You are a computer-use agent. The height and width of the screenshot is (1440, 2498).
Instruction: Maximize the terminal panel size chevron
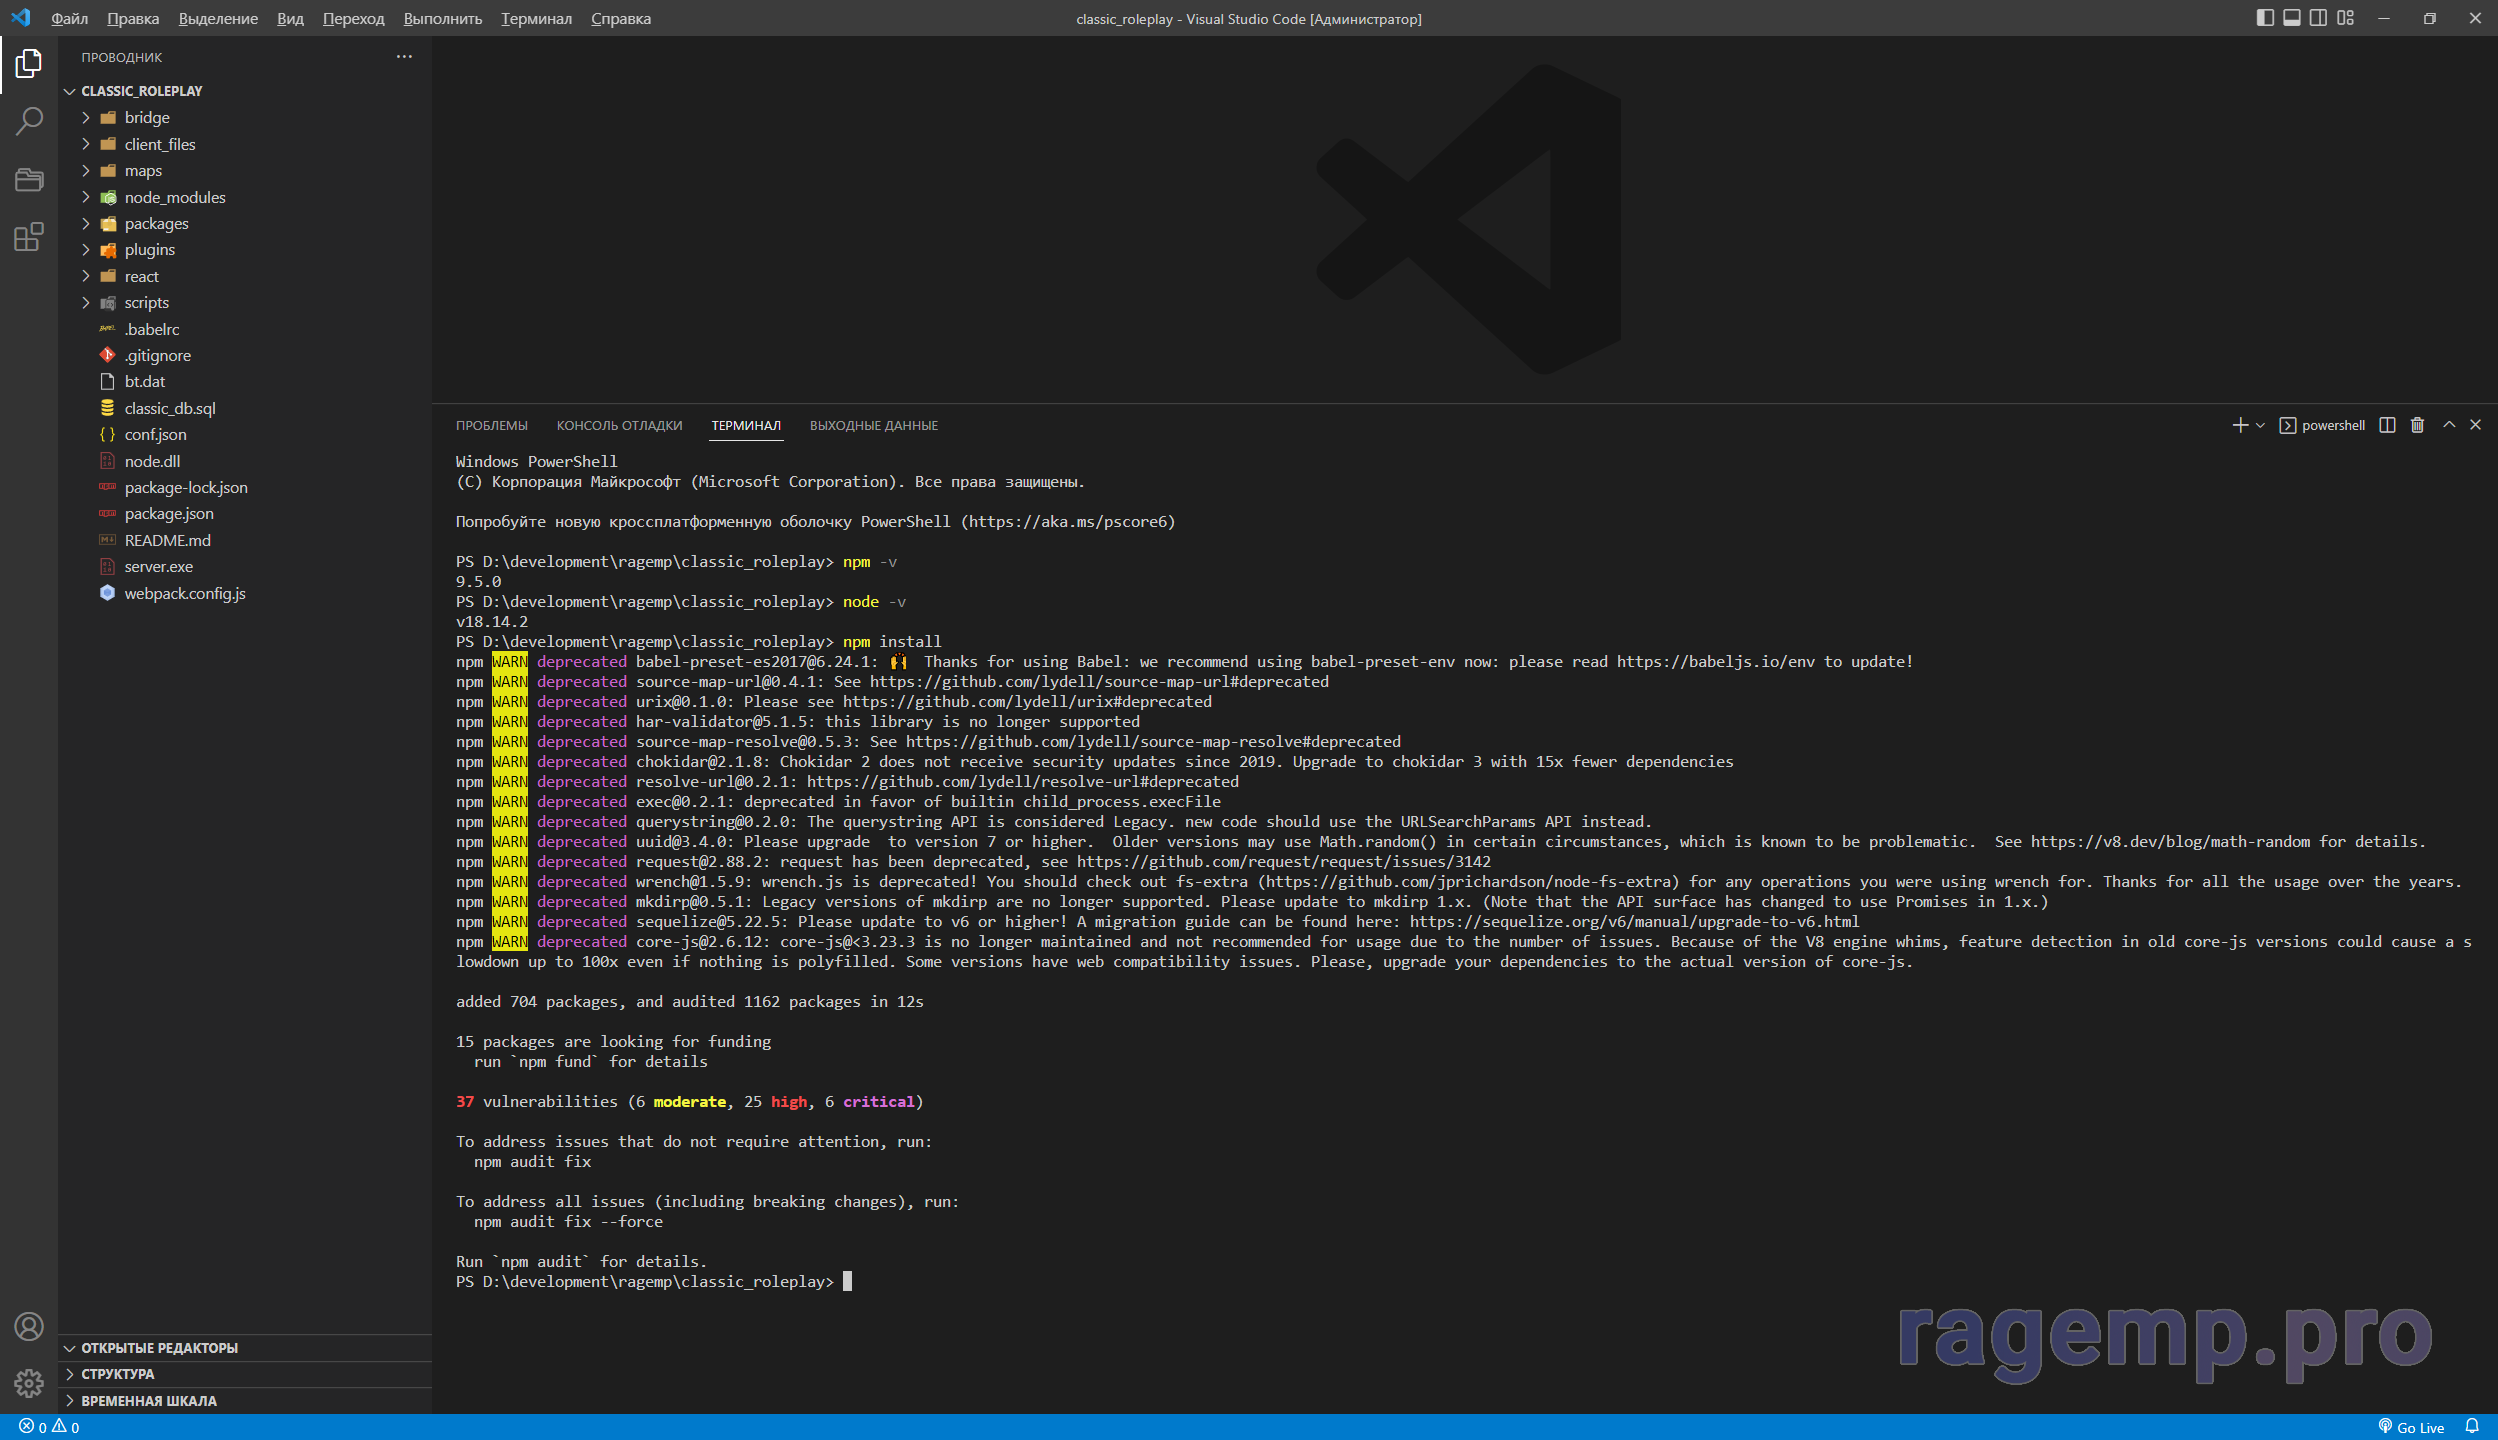2449,425
